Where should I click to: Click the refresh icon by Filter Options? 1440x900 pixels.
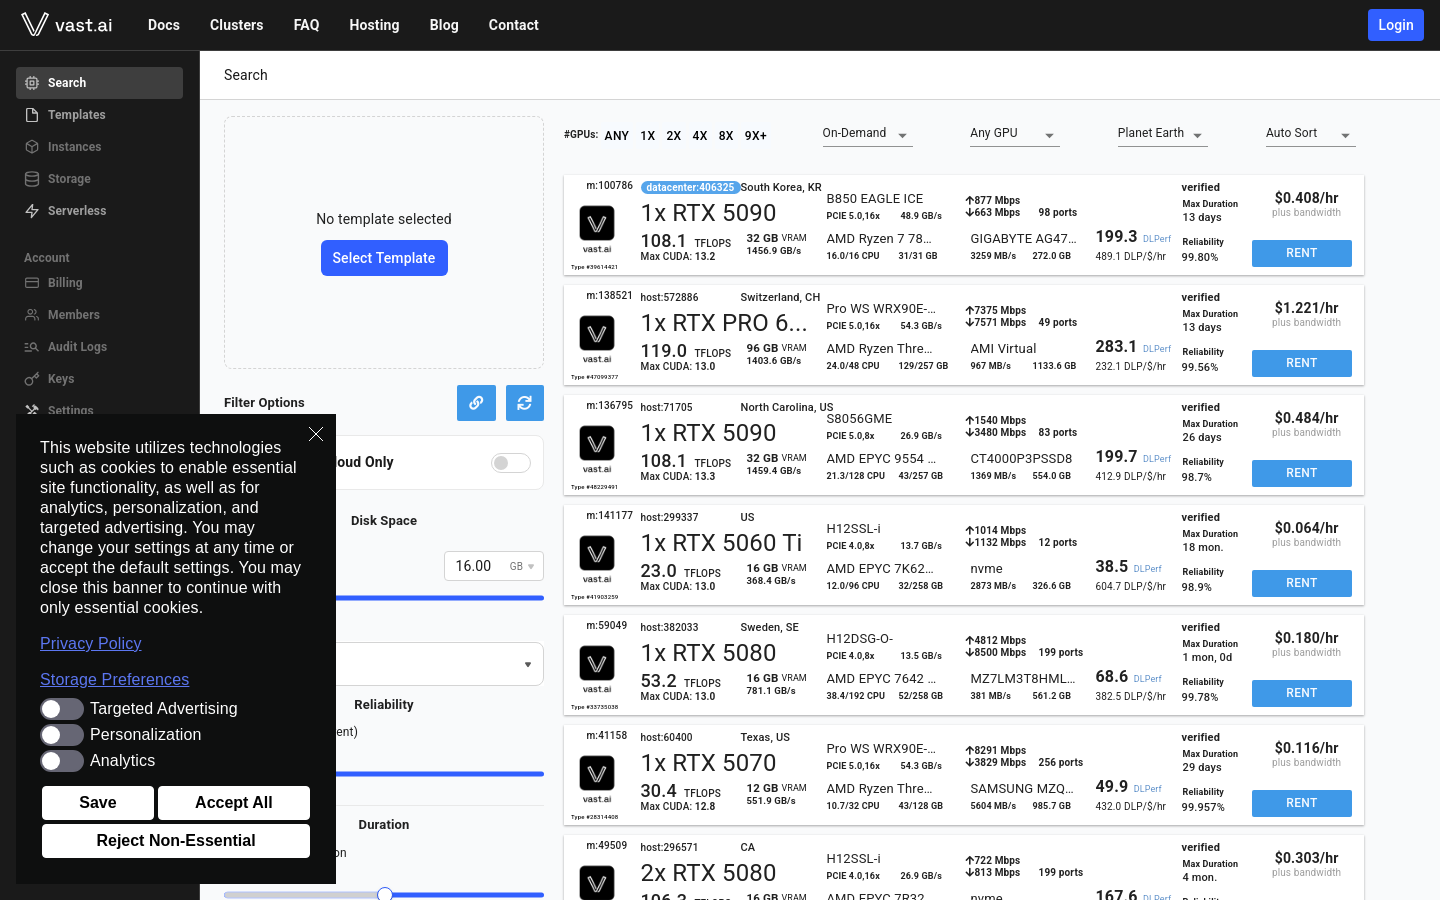coord(524,403)
